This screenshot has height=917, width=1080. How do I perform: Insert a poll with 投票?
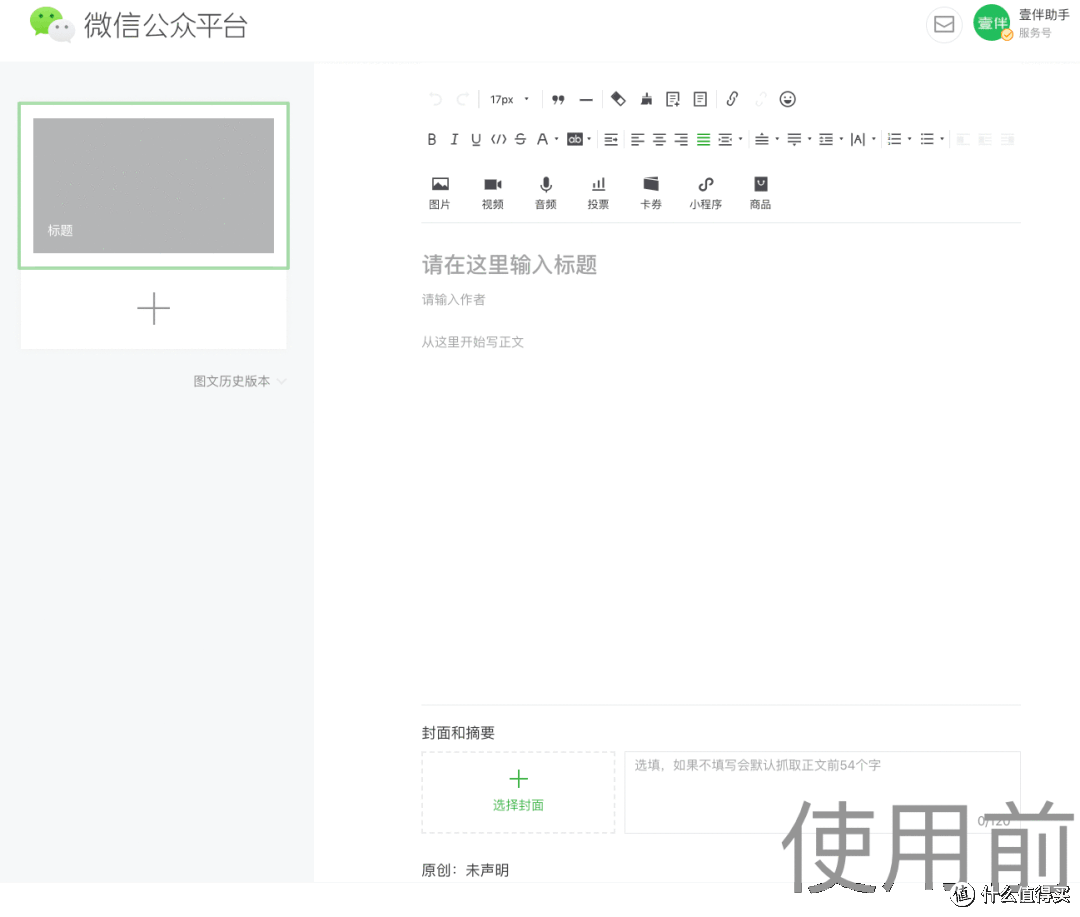(x=598, y=194)
